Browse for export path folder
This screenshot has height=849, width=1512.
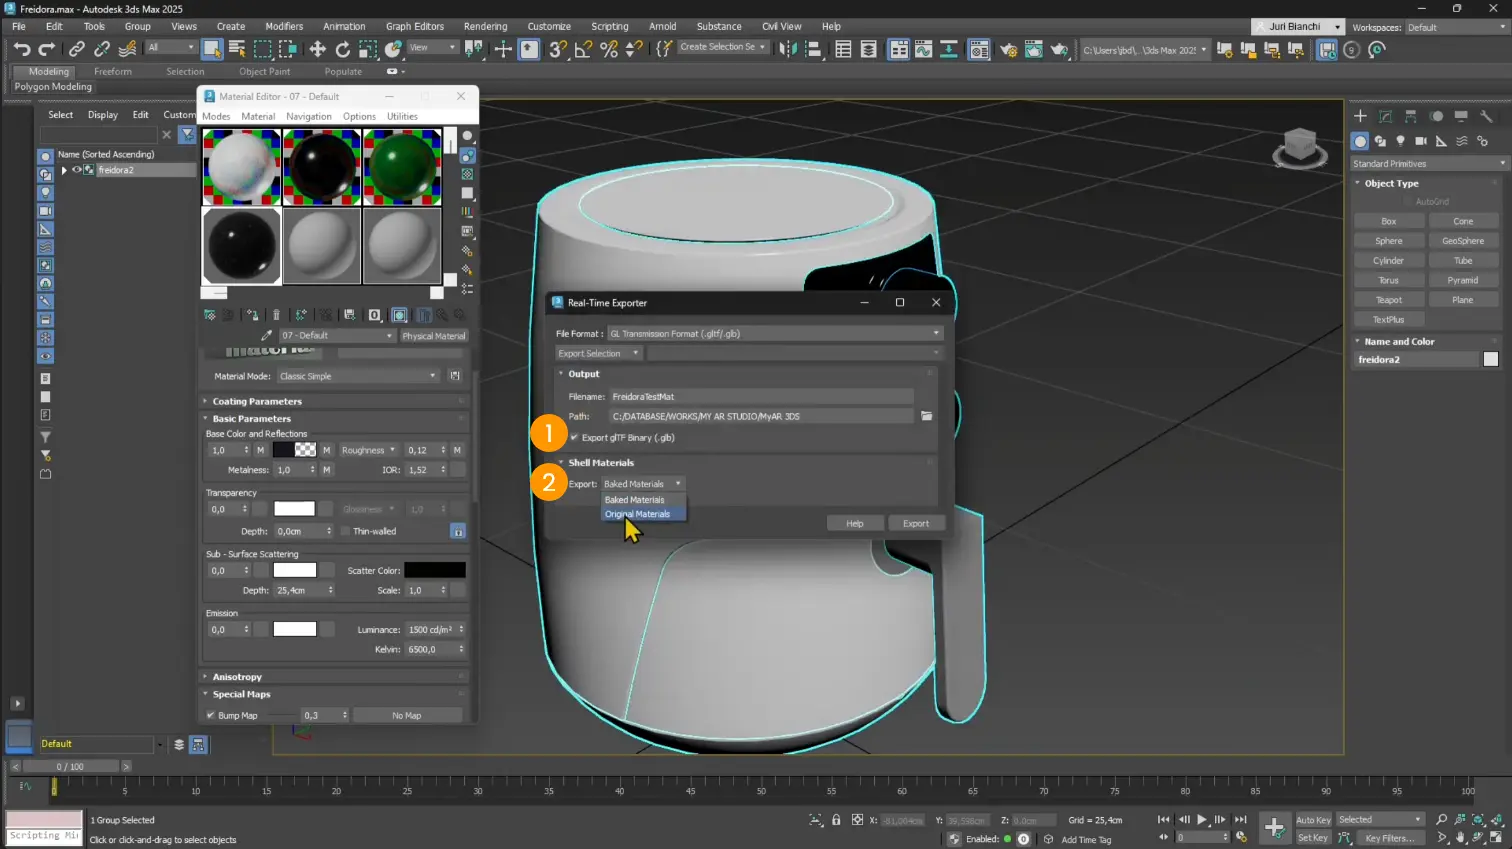[x=927, y=416]
